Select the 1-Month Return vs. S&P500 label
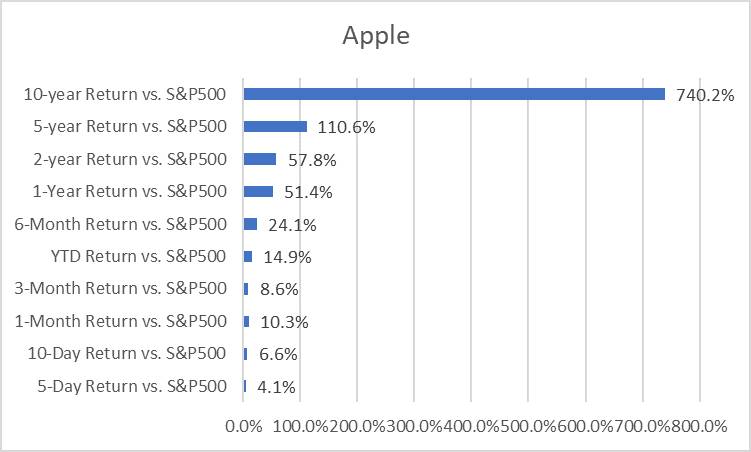Image resolution: width=751 pixels, height=452 pixels. tap(121, 321)
